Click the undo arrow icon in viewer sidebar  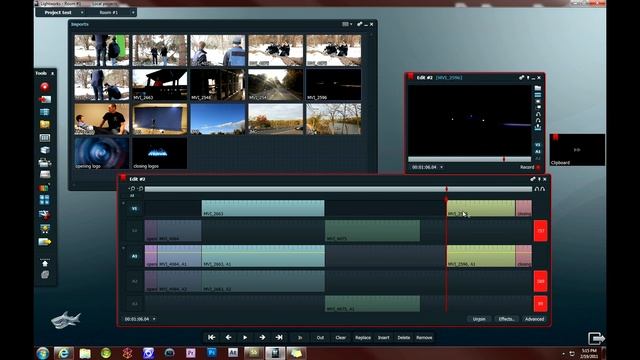(538, 114)
